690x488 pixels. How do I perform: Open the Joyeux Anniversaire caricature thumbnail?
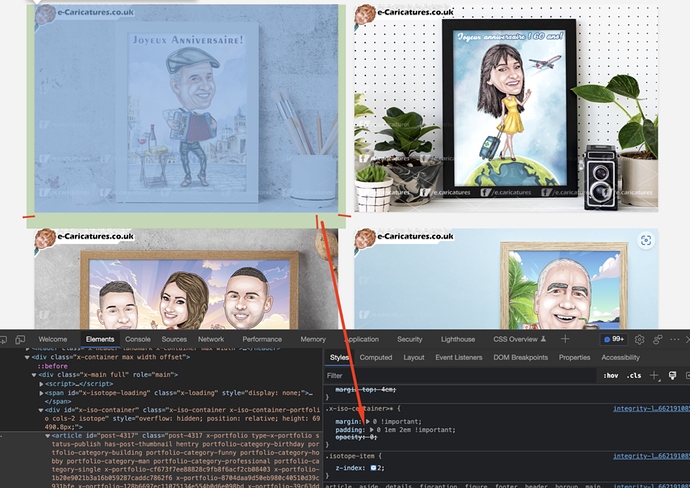coord(186,115)
